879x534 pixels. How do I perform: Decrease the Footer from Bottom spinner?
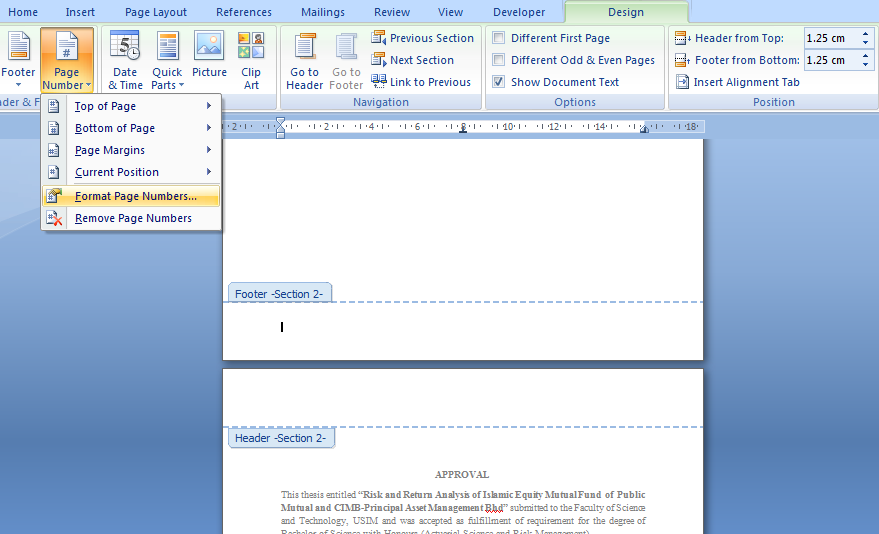(x=866, y=64)
